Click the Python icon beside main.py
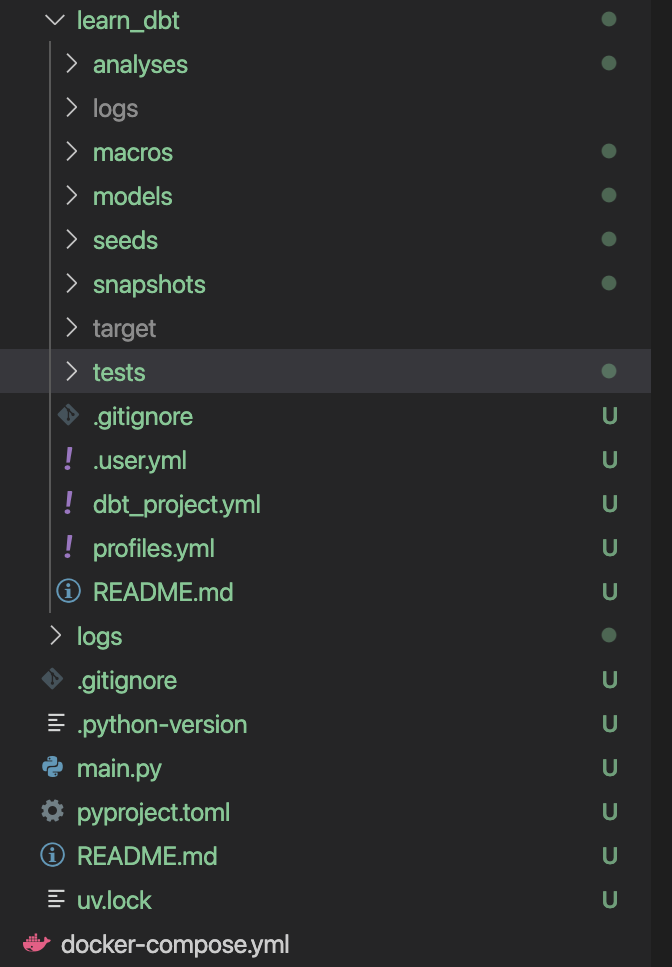 tap(52, 767)
